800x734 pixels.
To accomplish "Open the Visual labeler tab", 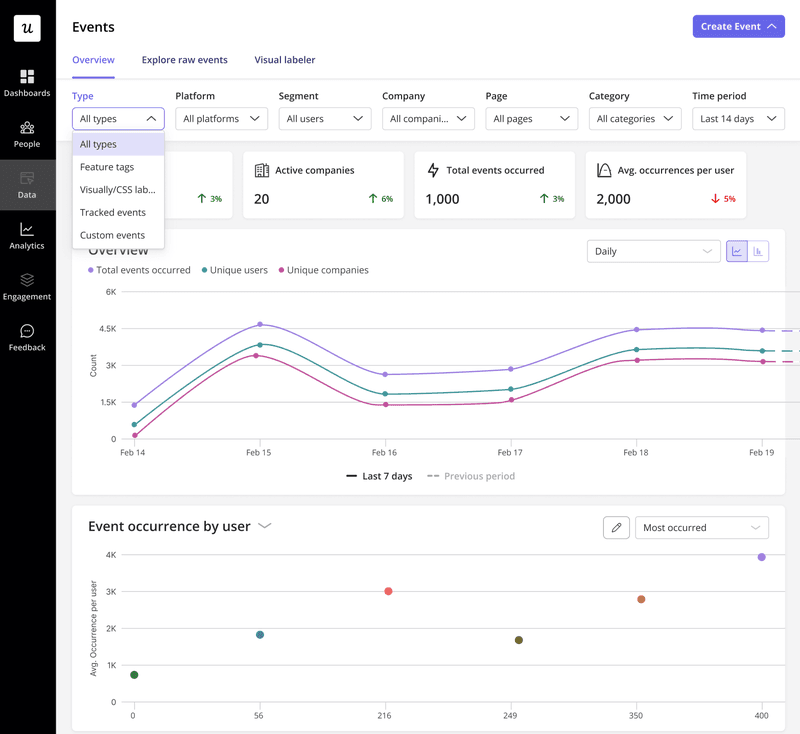I will point(284,60).
